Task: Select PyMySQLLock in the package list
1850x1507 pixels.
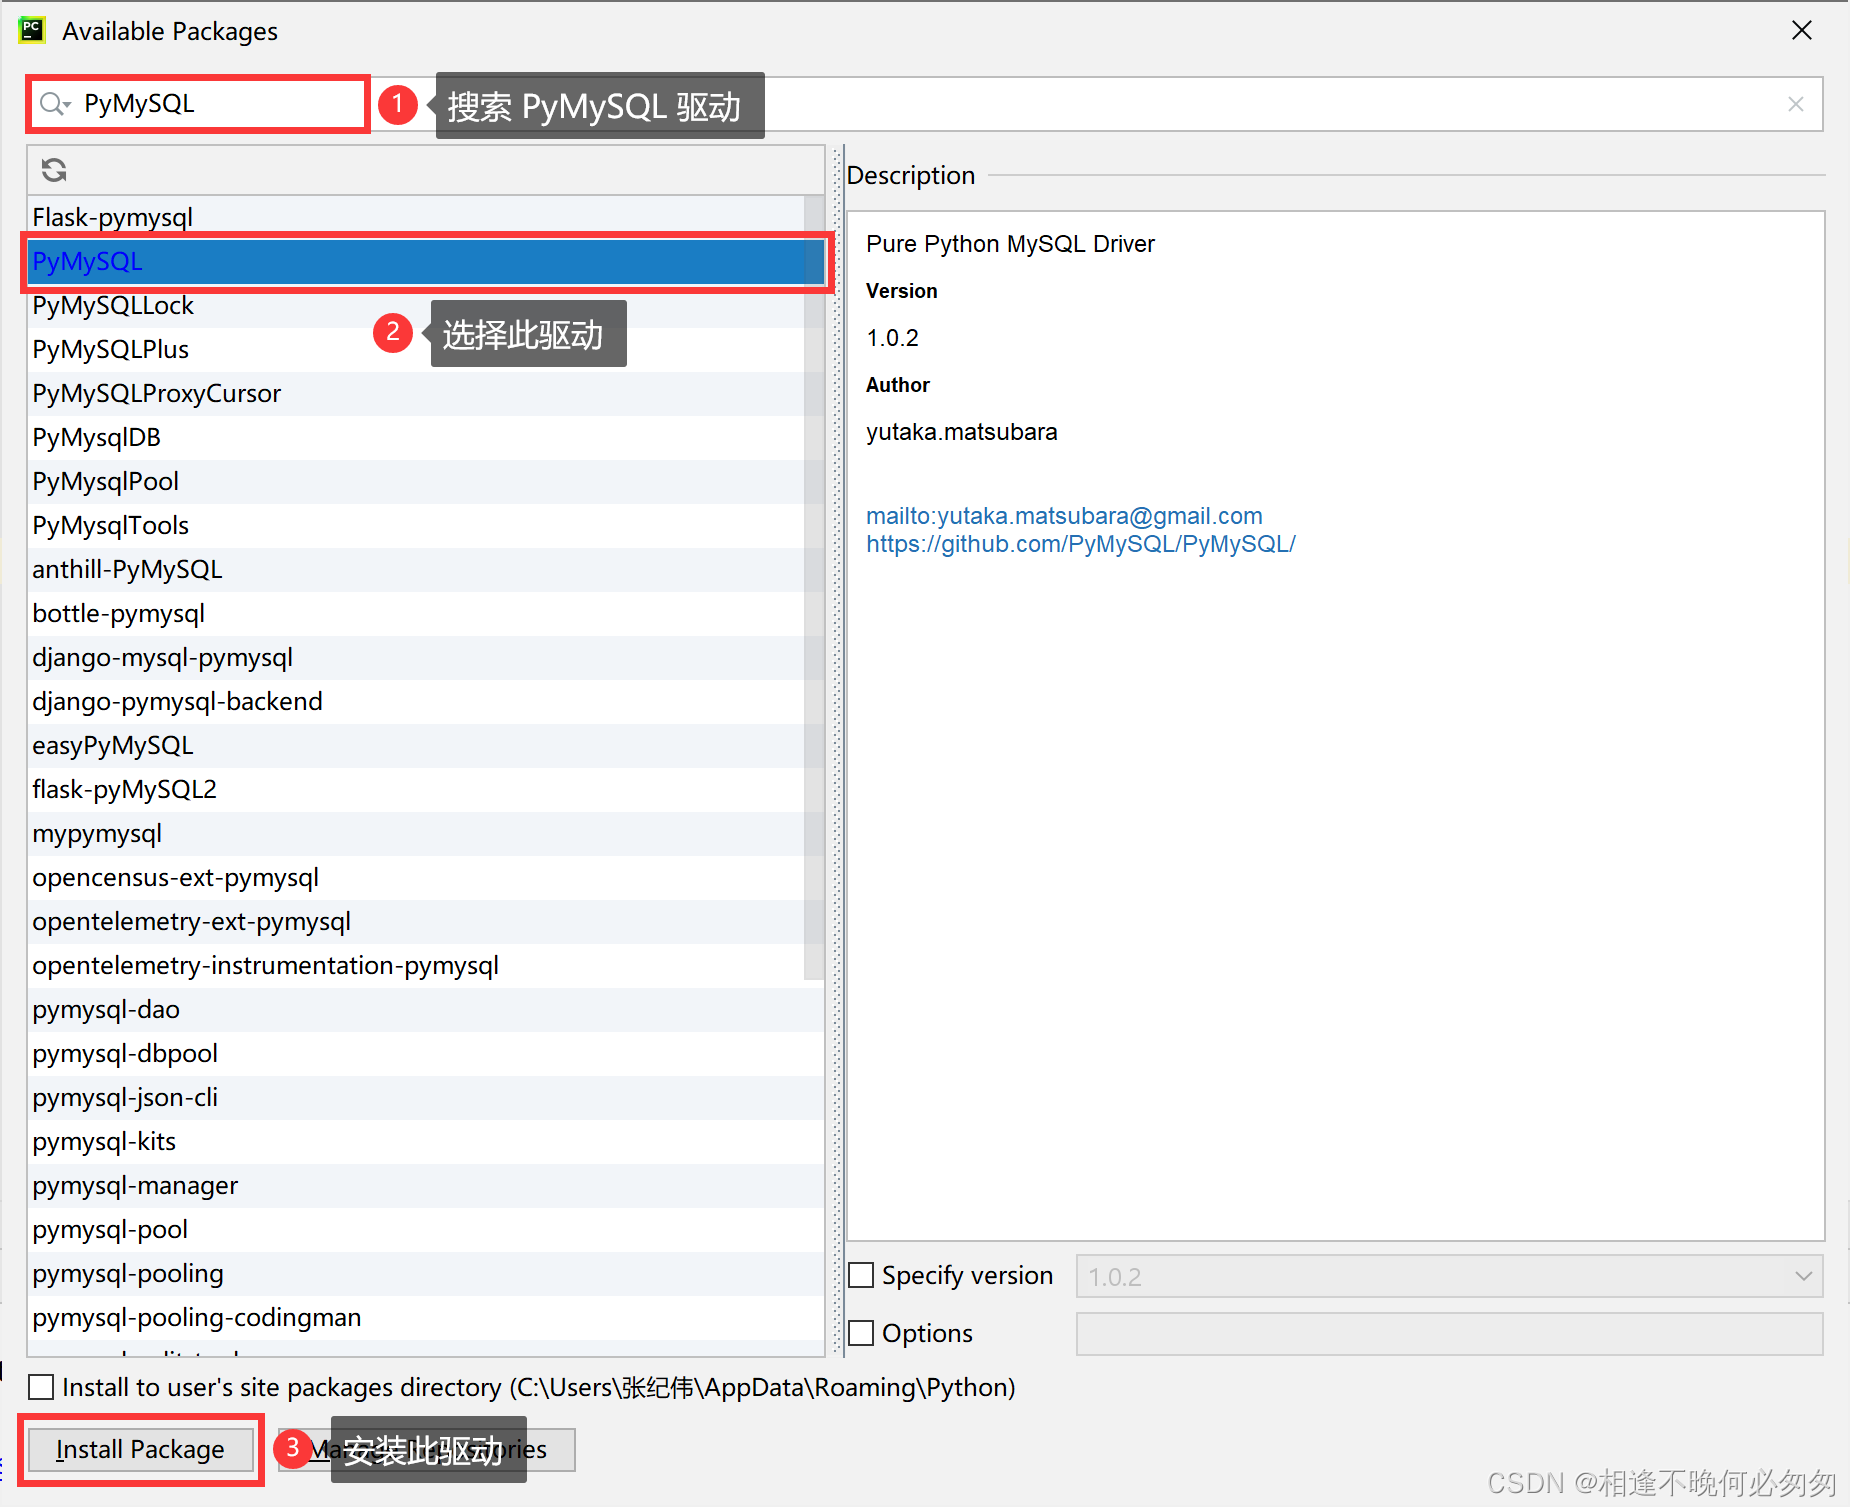Action: coord(416,305)
